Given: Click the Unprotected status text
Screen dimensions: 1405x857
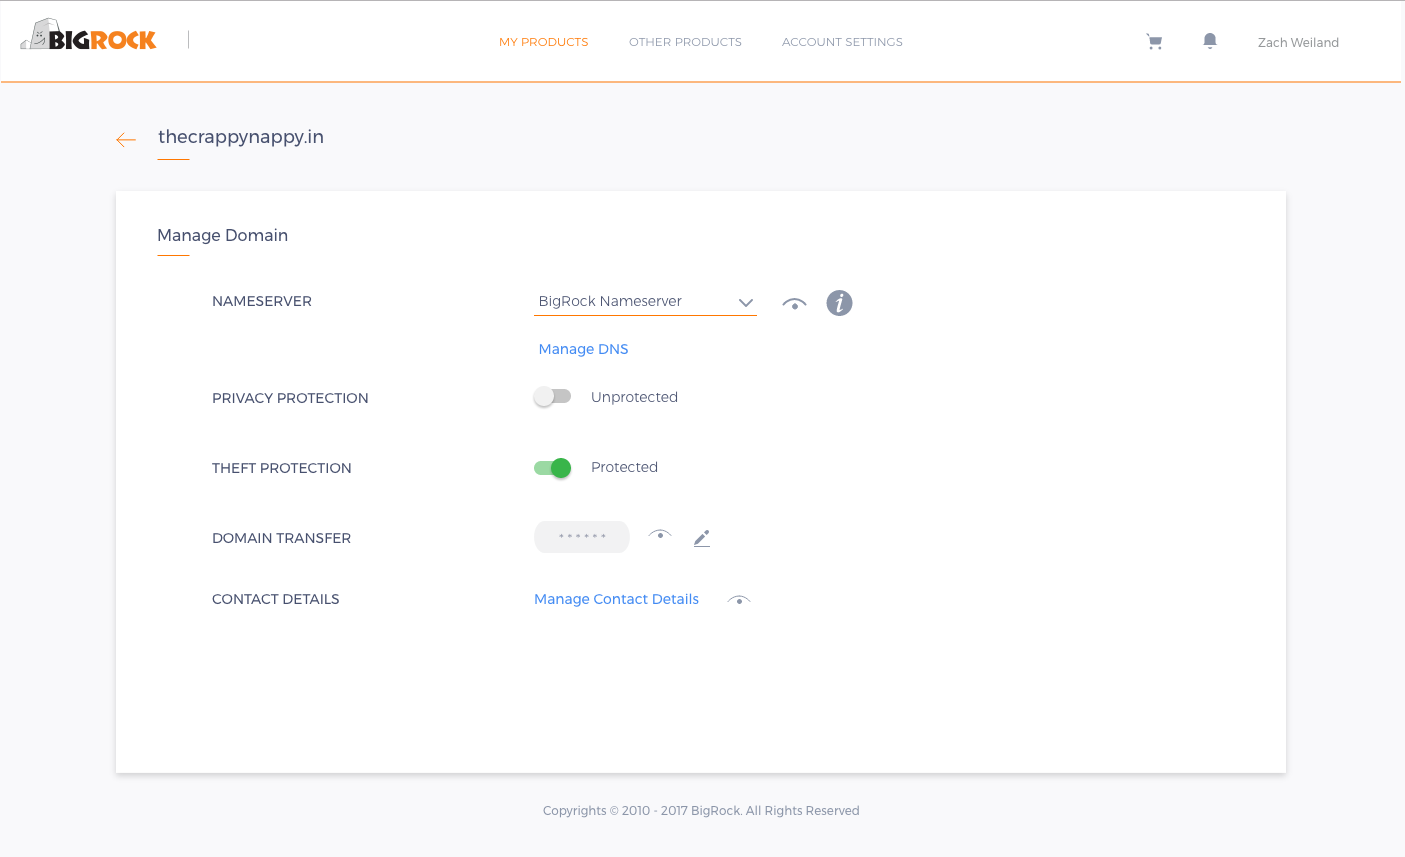Looking at the screenshot, I should pos(634,397).
